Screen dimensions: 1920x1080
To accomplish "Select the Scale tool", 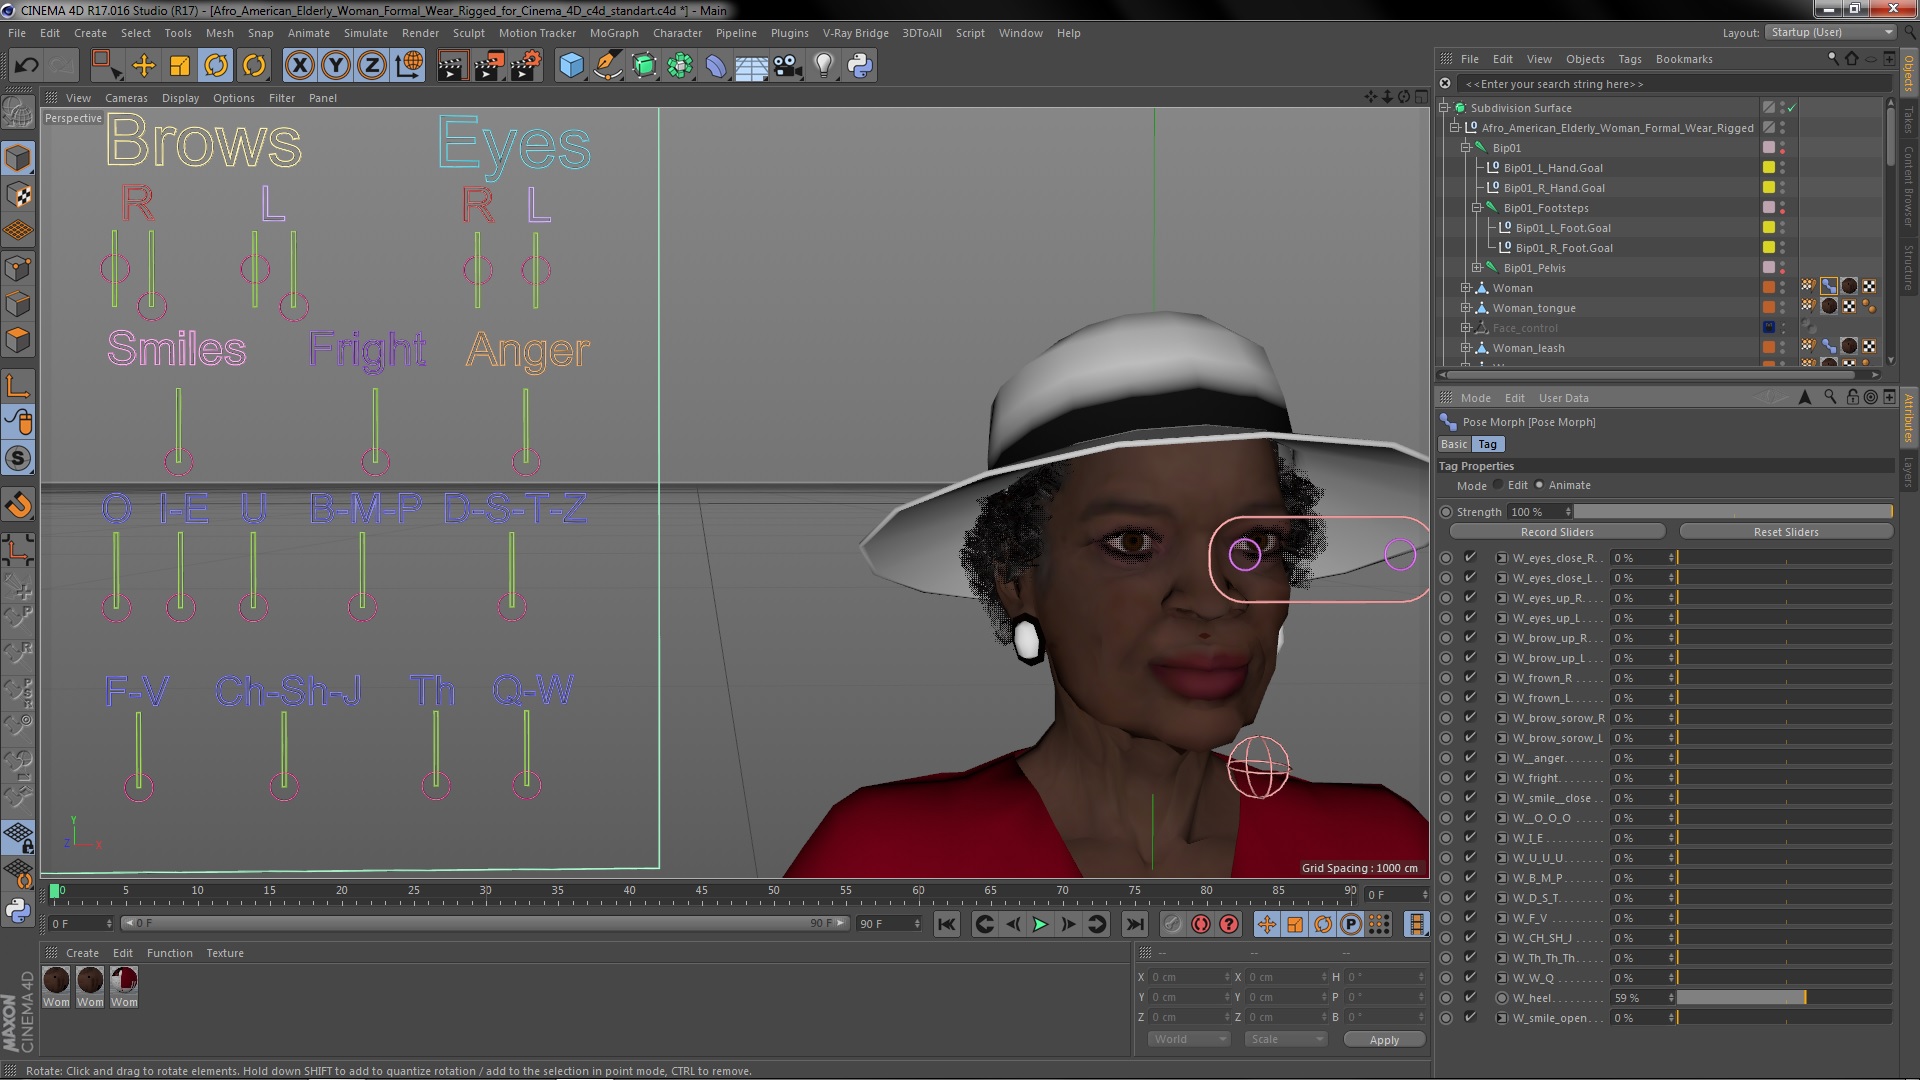I will click(180, 66).
